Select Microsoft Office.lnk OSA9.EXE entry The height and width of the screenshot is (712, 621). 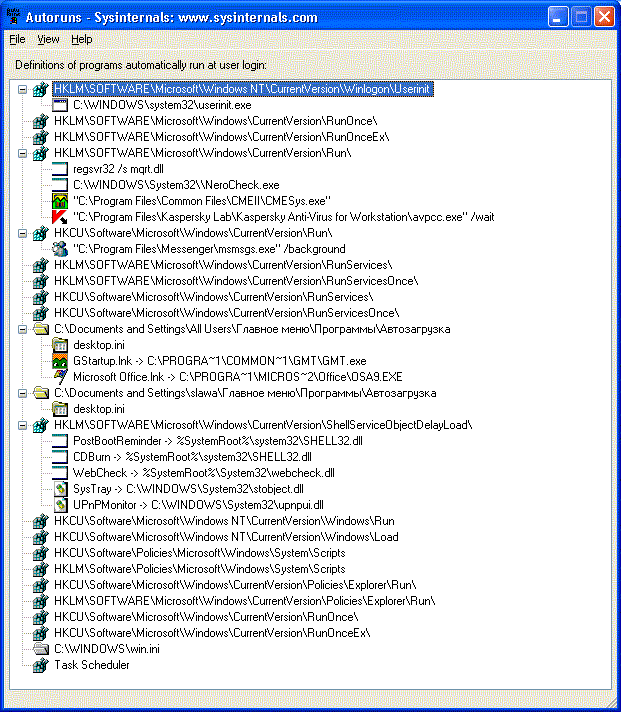238,377
